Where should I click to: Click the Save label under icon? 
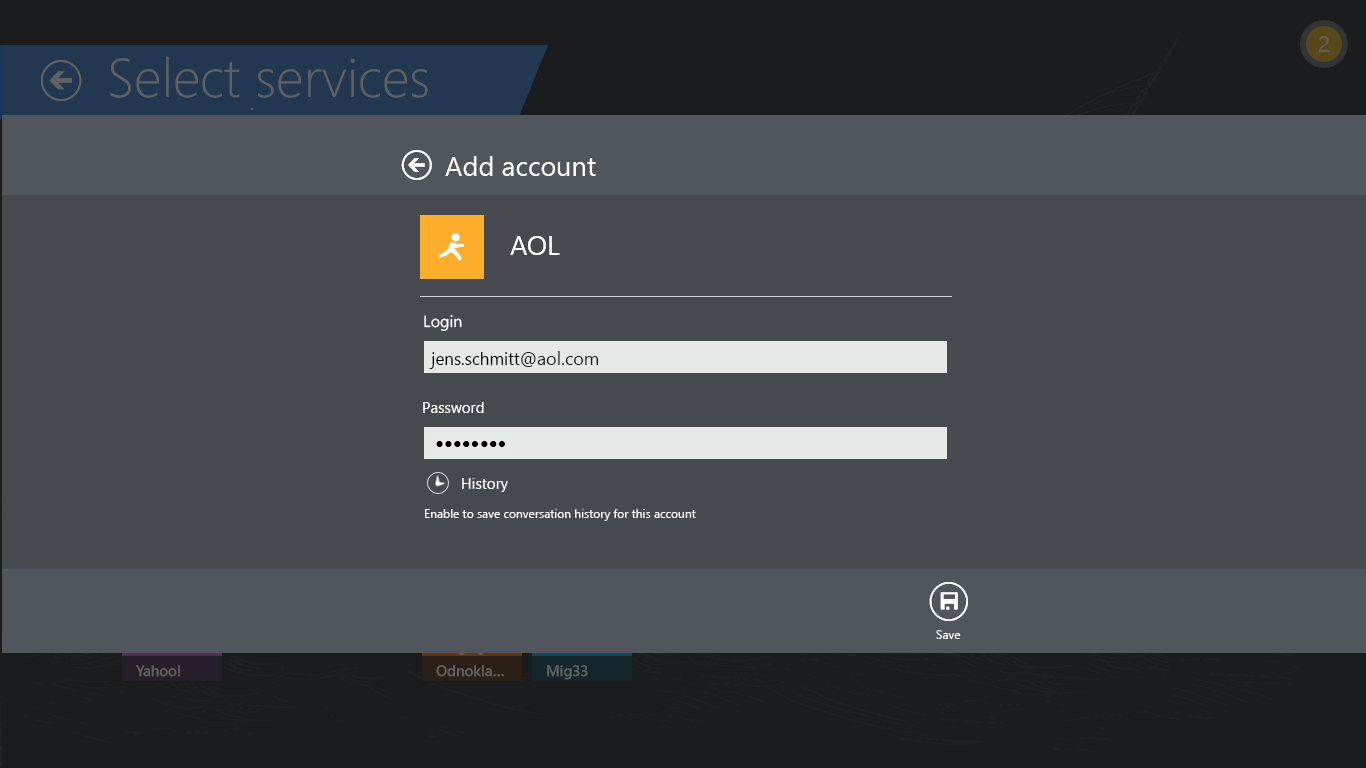948,635
